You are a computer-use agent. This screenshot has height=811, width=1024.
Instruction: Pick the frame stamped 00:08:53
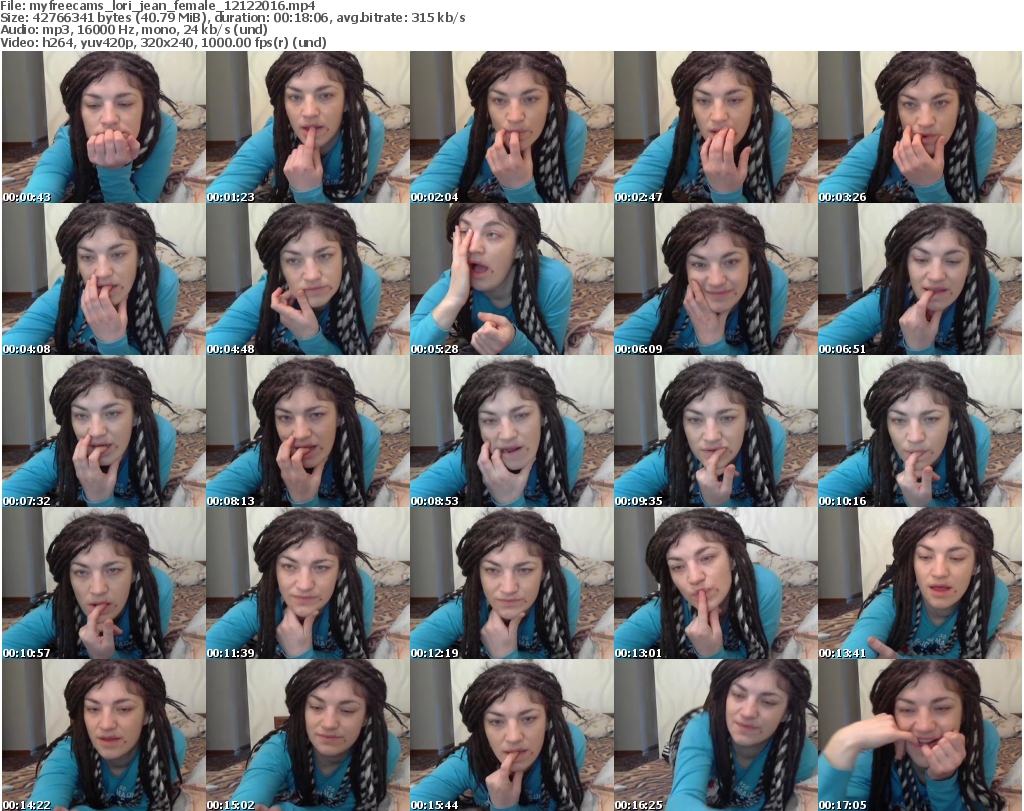(512, 431)
